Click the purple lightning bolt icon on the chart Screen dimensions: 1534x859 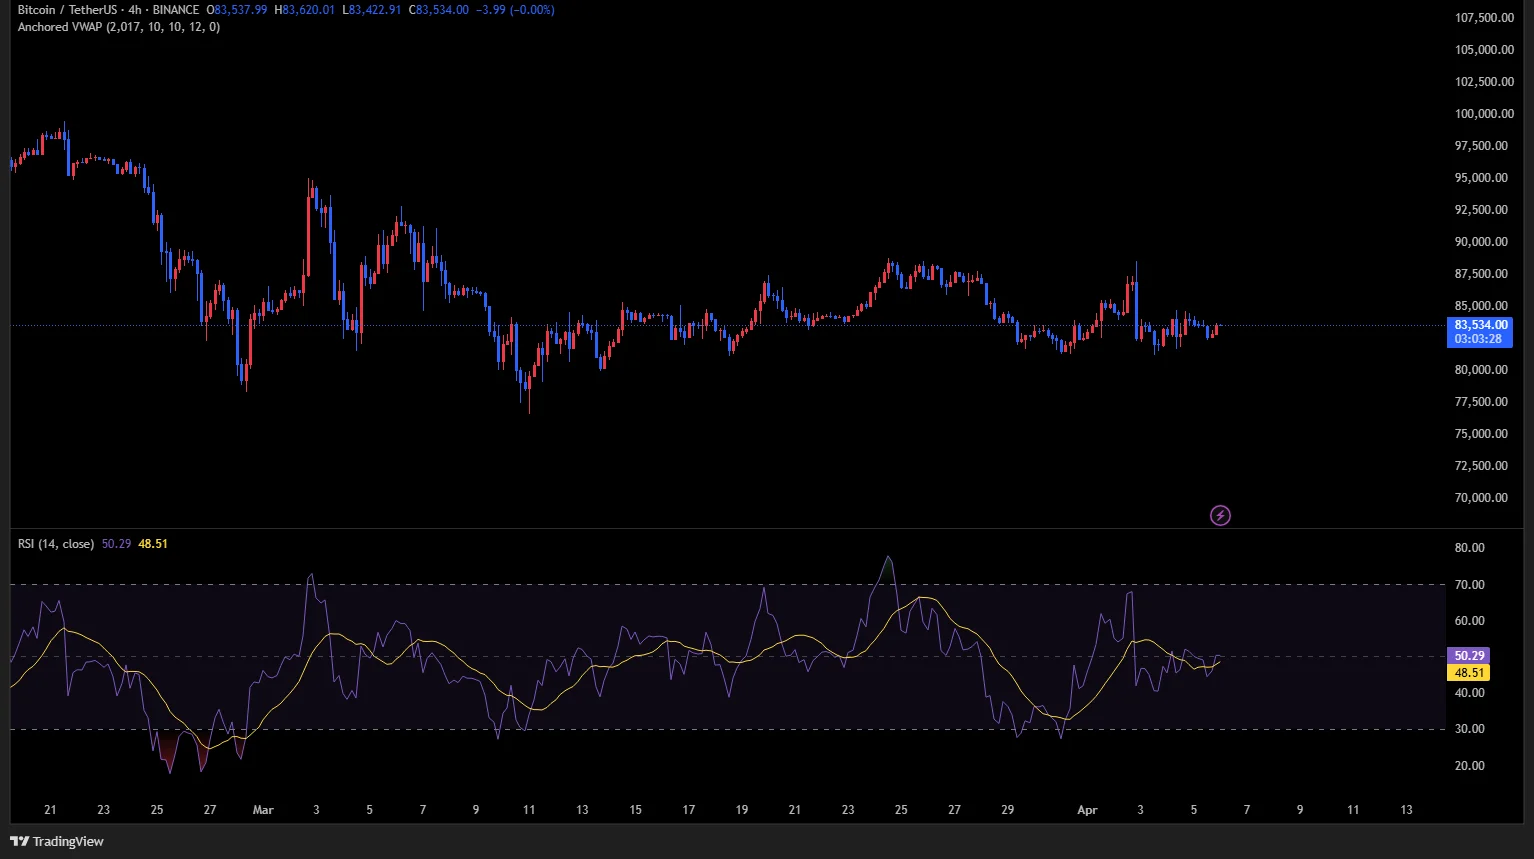tap(1220, 515)
